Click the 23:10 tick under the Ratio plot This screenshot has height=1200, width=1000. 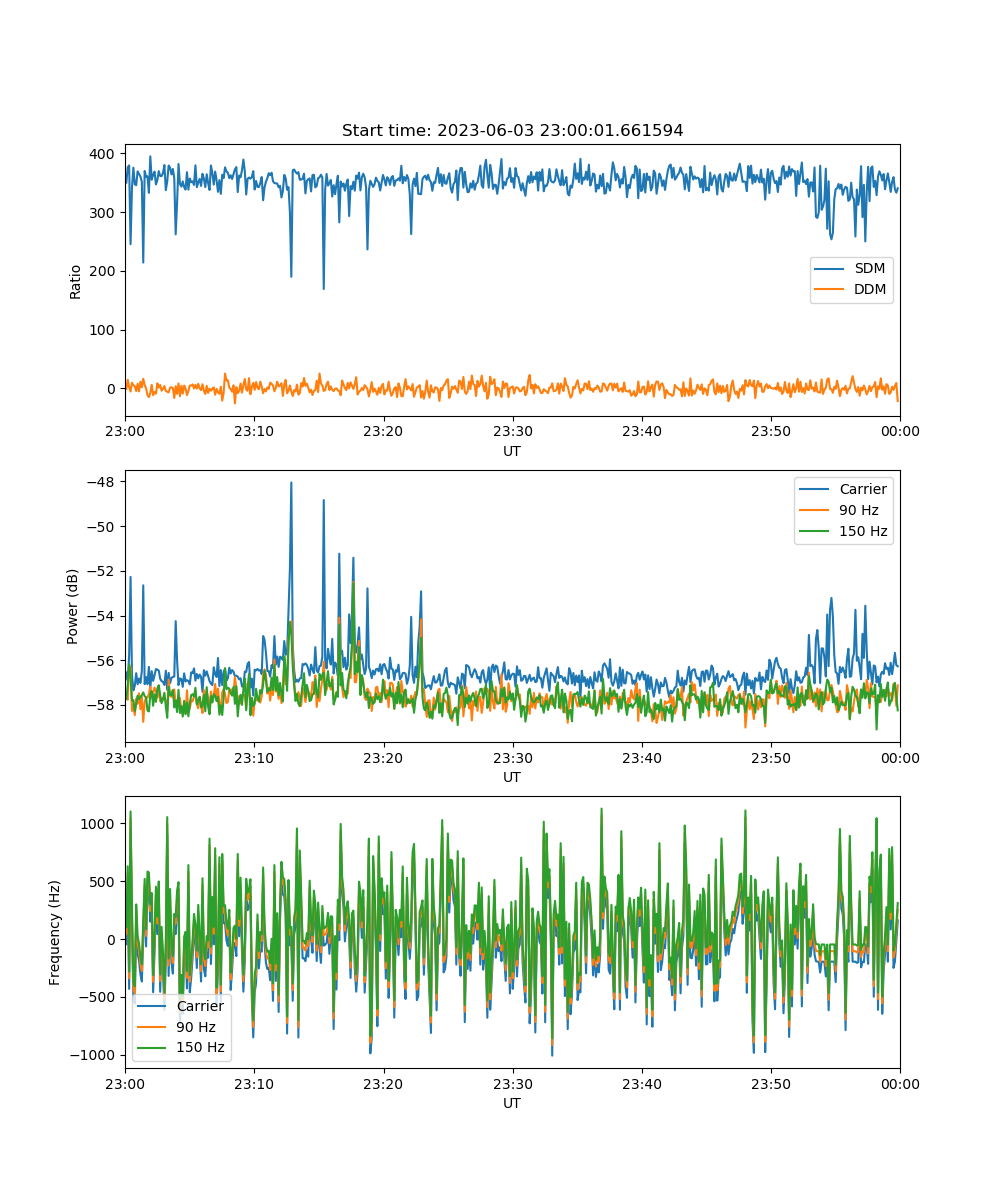tap(254, 431)
